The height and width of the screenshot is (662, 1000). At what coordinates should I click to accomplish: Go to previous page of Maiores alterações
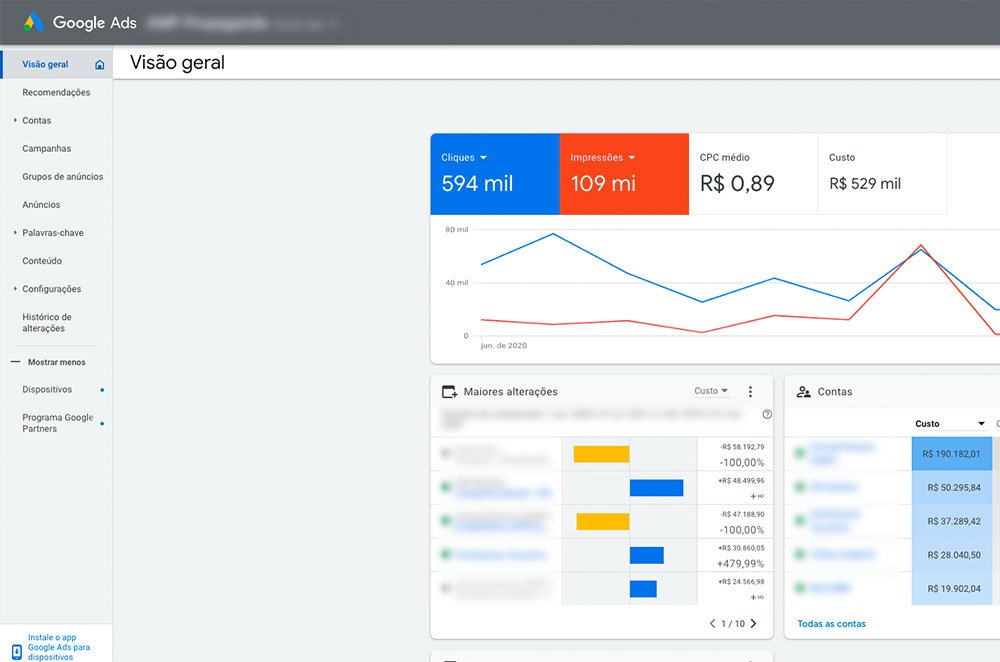click(x=712, y=624)
